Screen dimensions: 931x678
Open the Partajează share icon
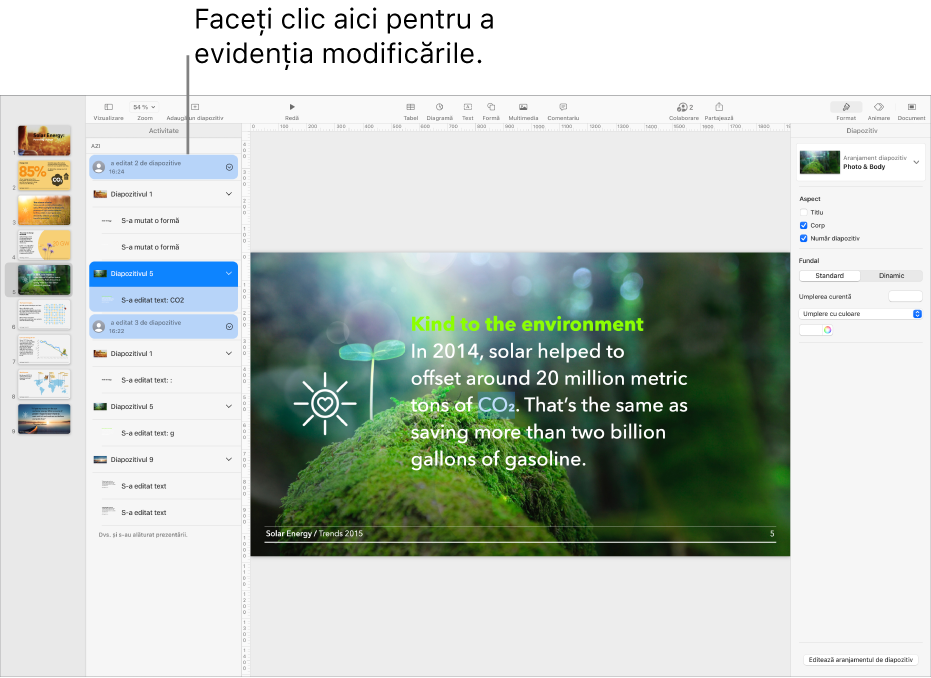click(x=718, y=107)
